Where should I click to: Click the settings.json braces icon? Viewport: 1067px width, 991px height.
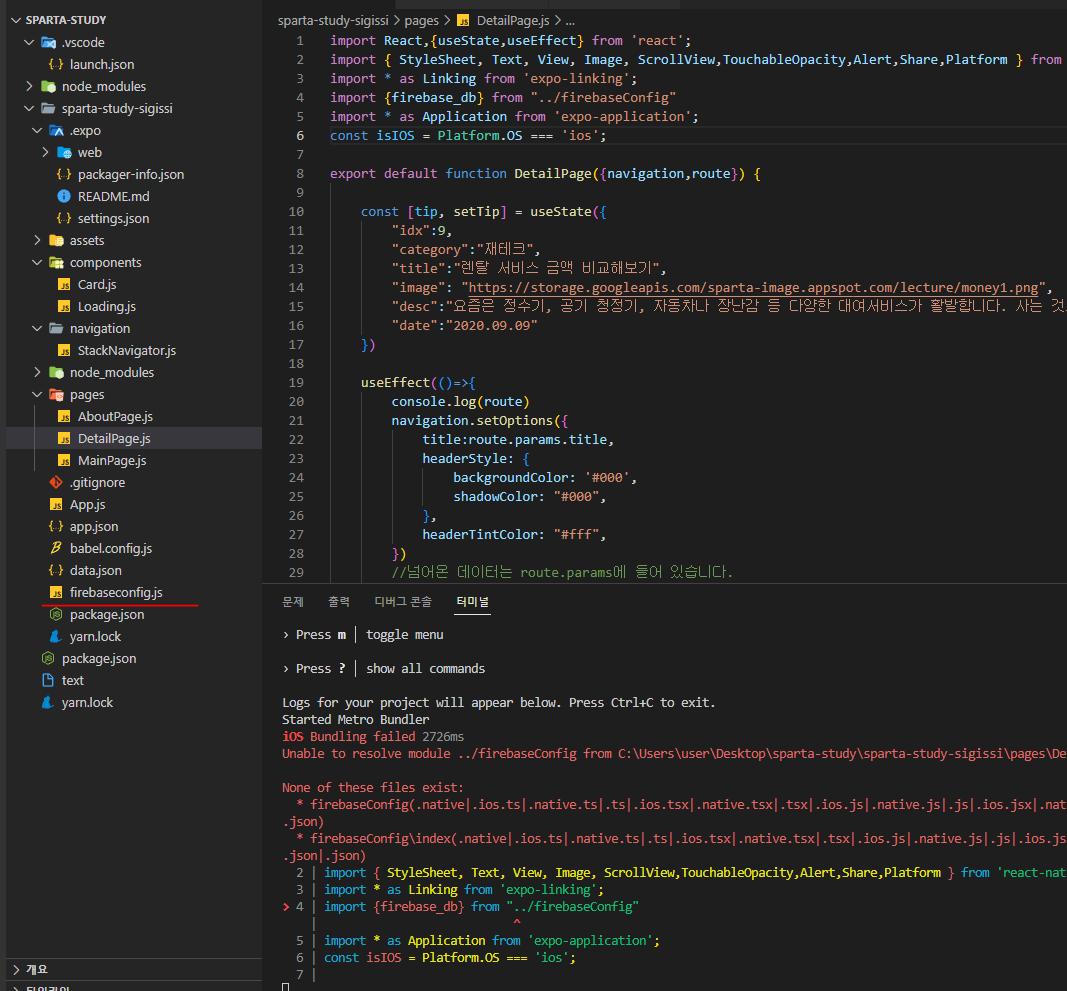[64, 218]
